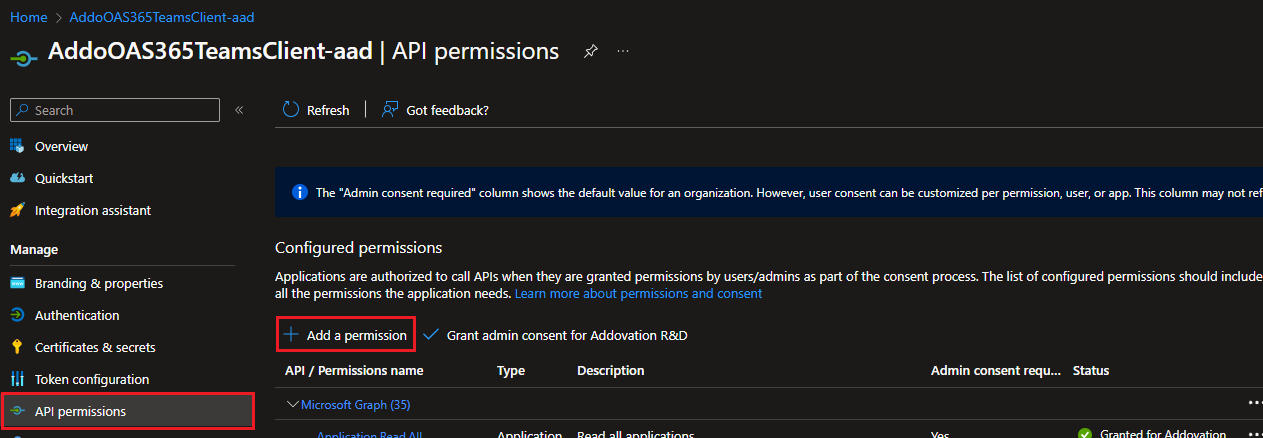Open the Authentication settings
Image resolution: width=1263 pixels, height=438 pixels.
[77, 315]
